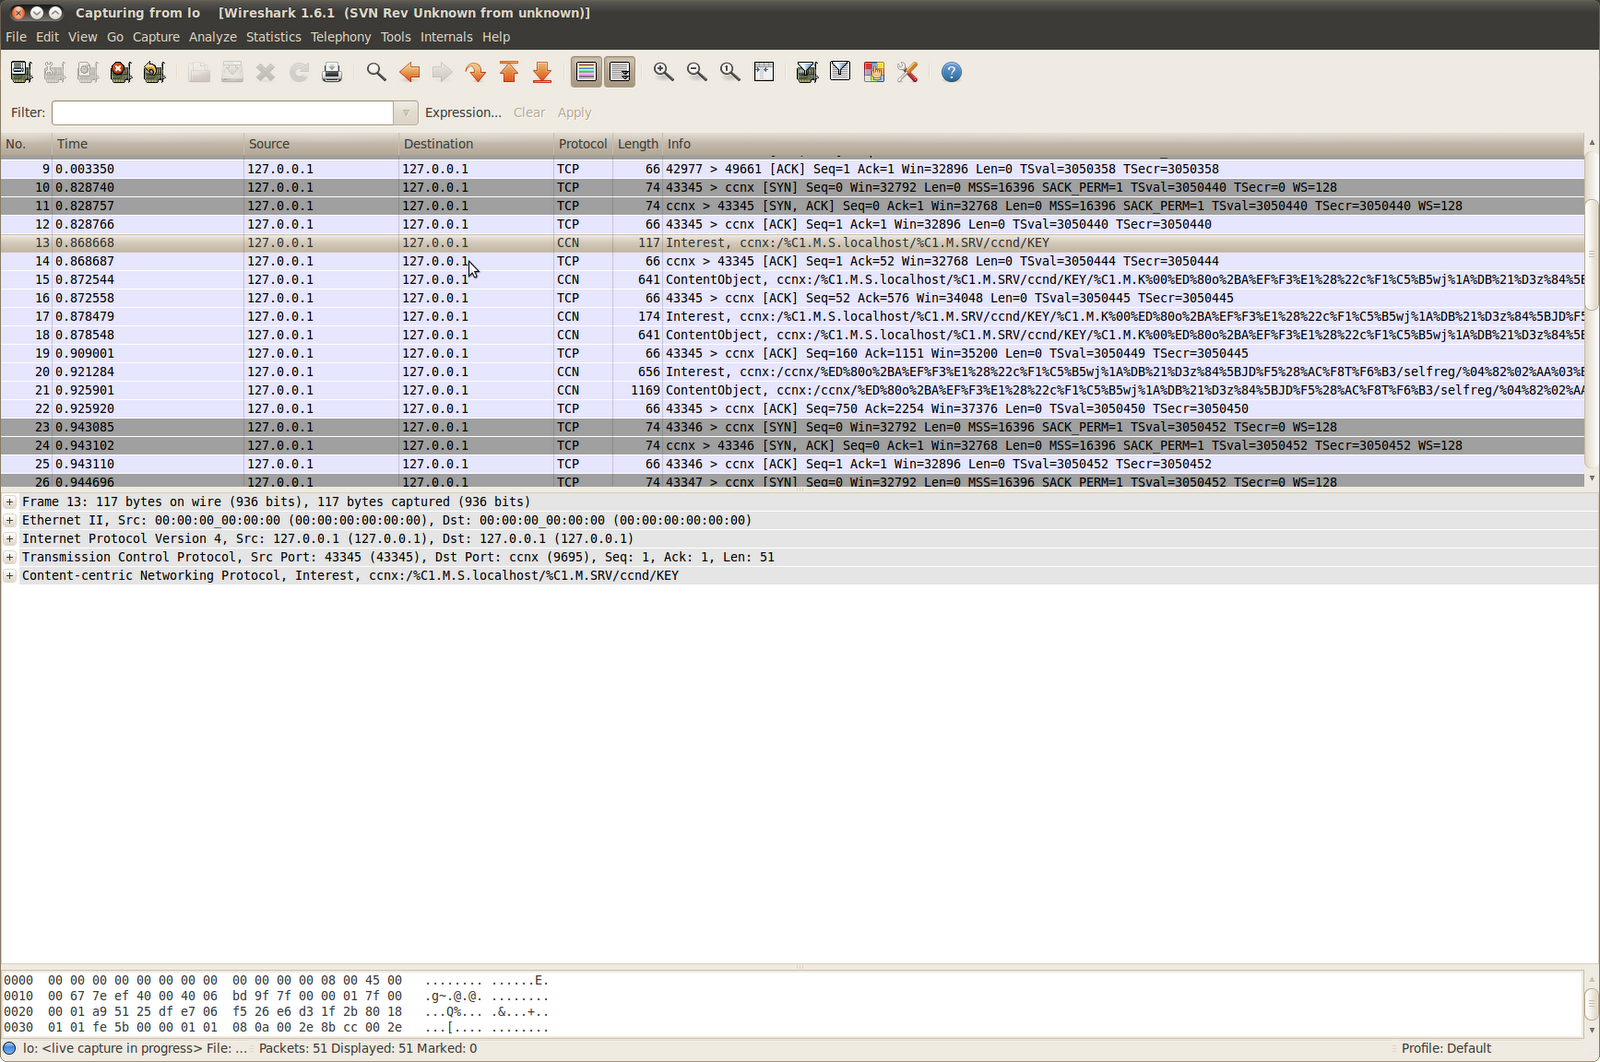Open the display filter dialog
This screenshot has width=1600, height=1062.
pyautogui.click(x=839, y=71)
